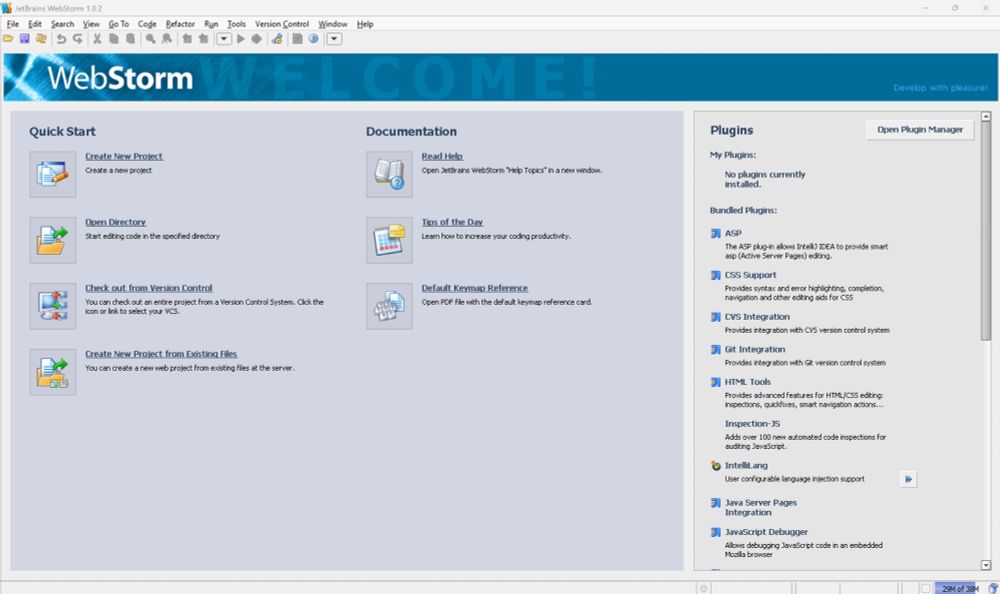Click the Plugins panel scrollbar thumb
The height and width of the screenshot is (594, 1000).
(x=986, y=232)
